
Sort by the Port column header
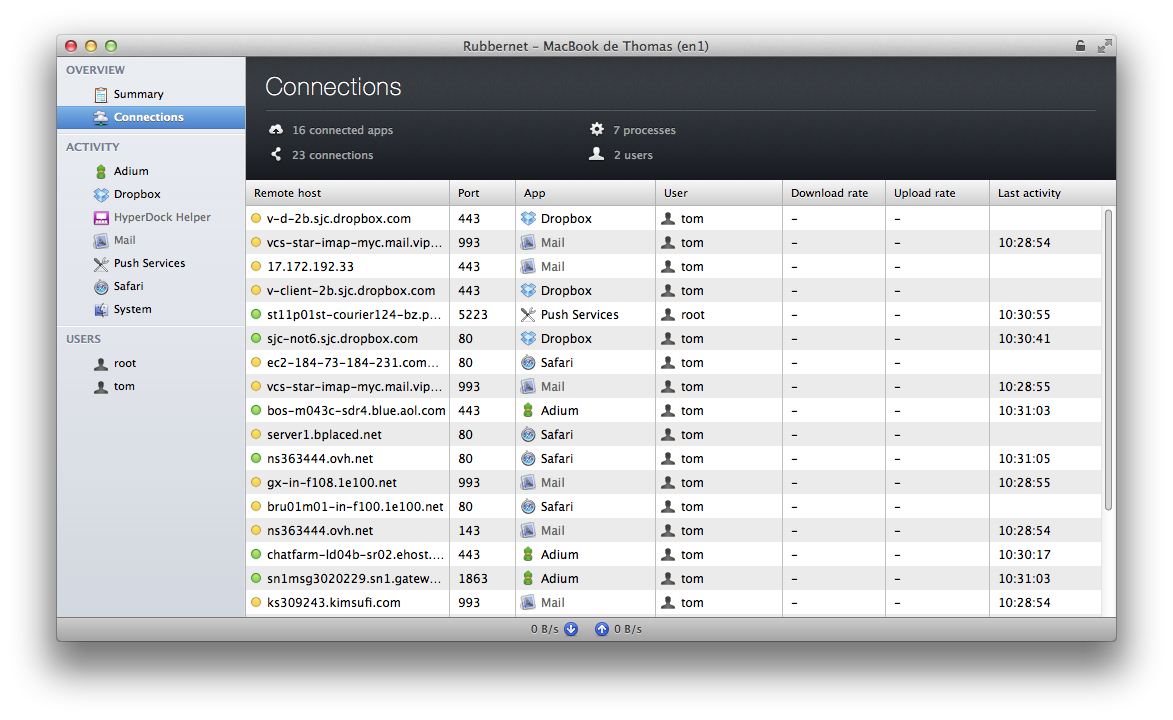point(483,193)
